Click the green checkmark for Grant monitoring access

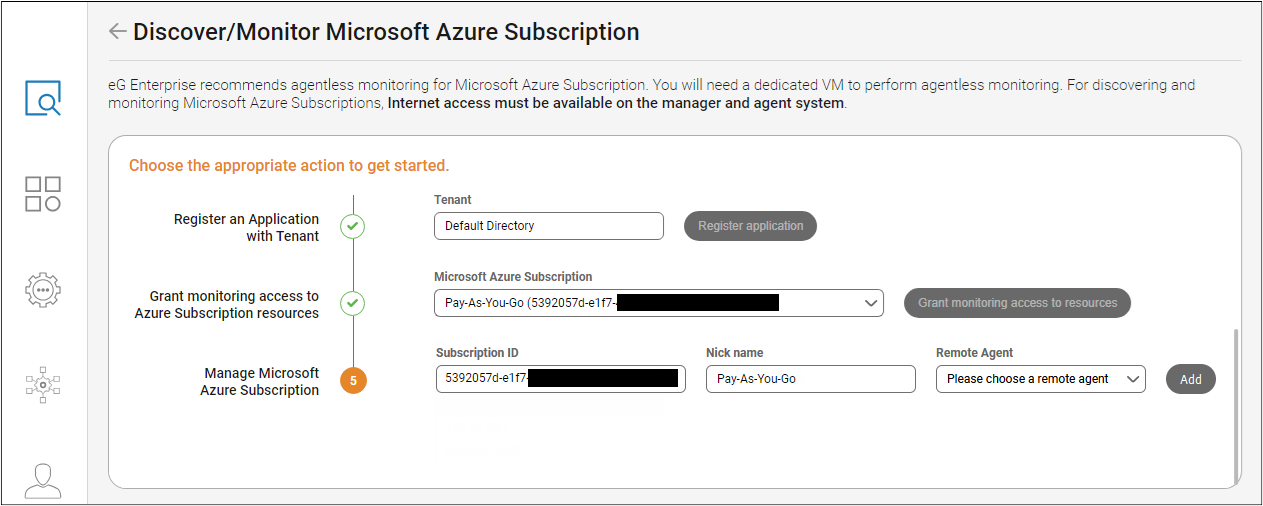pyautogui.click(x=352, y=303)
